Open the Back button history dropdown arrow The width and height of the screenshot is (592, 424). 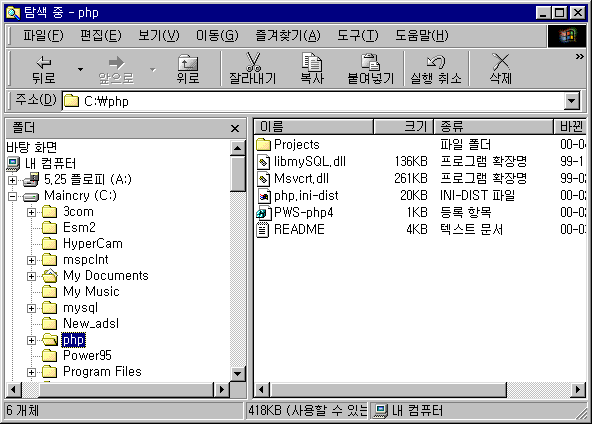click(80, 69)
